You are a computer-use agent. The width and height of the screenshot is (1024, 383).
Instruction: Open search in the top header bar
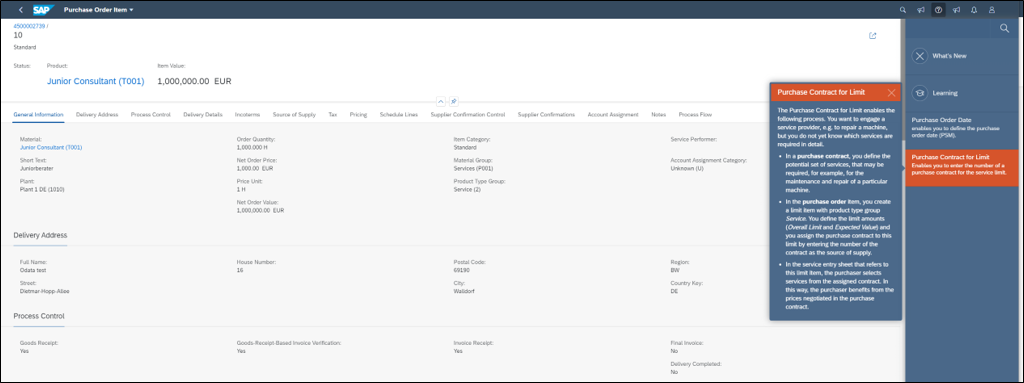pyautogui.click(x=903, y=10)
